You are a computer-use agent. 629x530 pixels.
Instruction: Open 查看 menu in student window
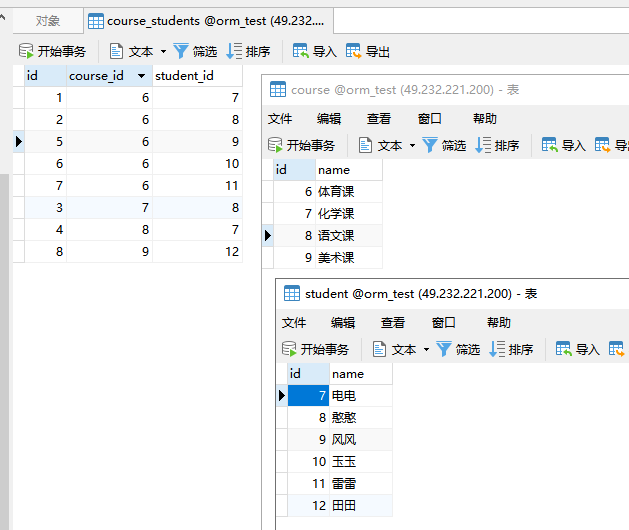click(x=393, y=323)
